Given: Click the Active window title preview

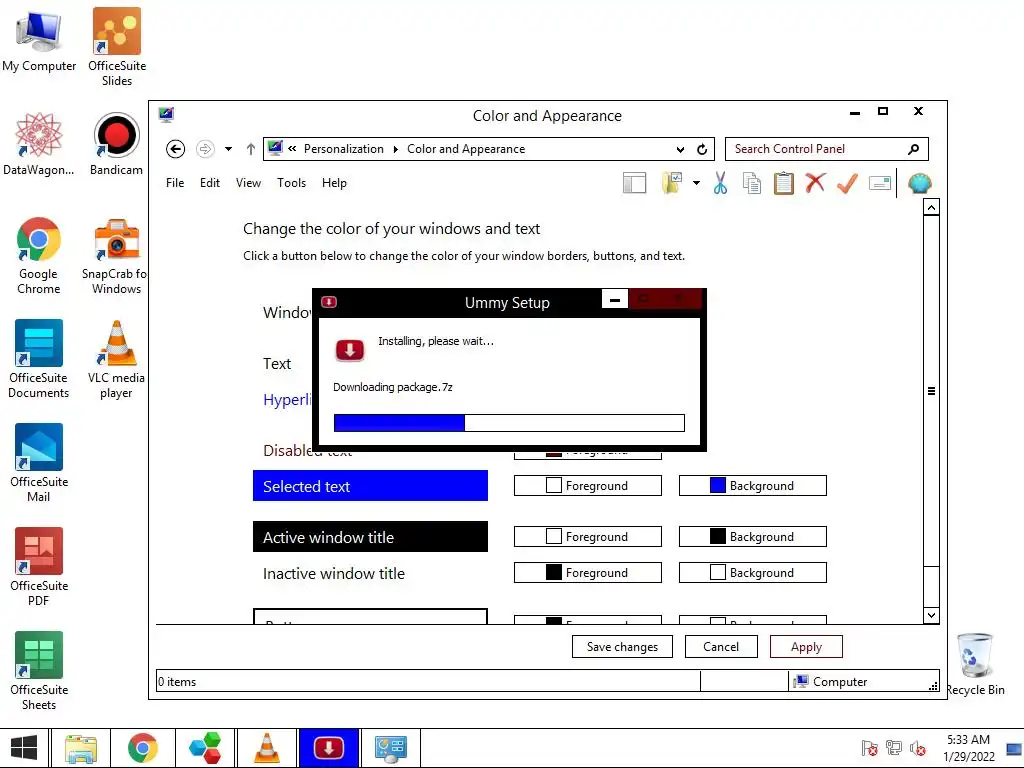Looking at the screenshot, I should click(x=370, y=536).
